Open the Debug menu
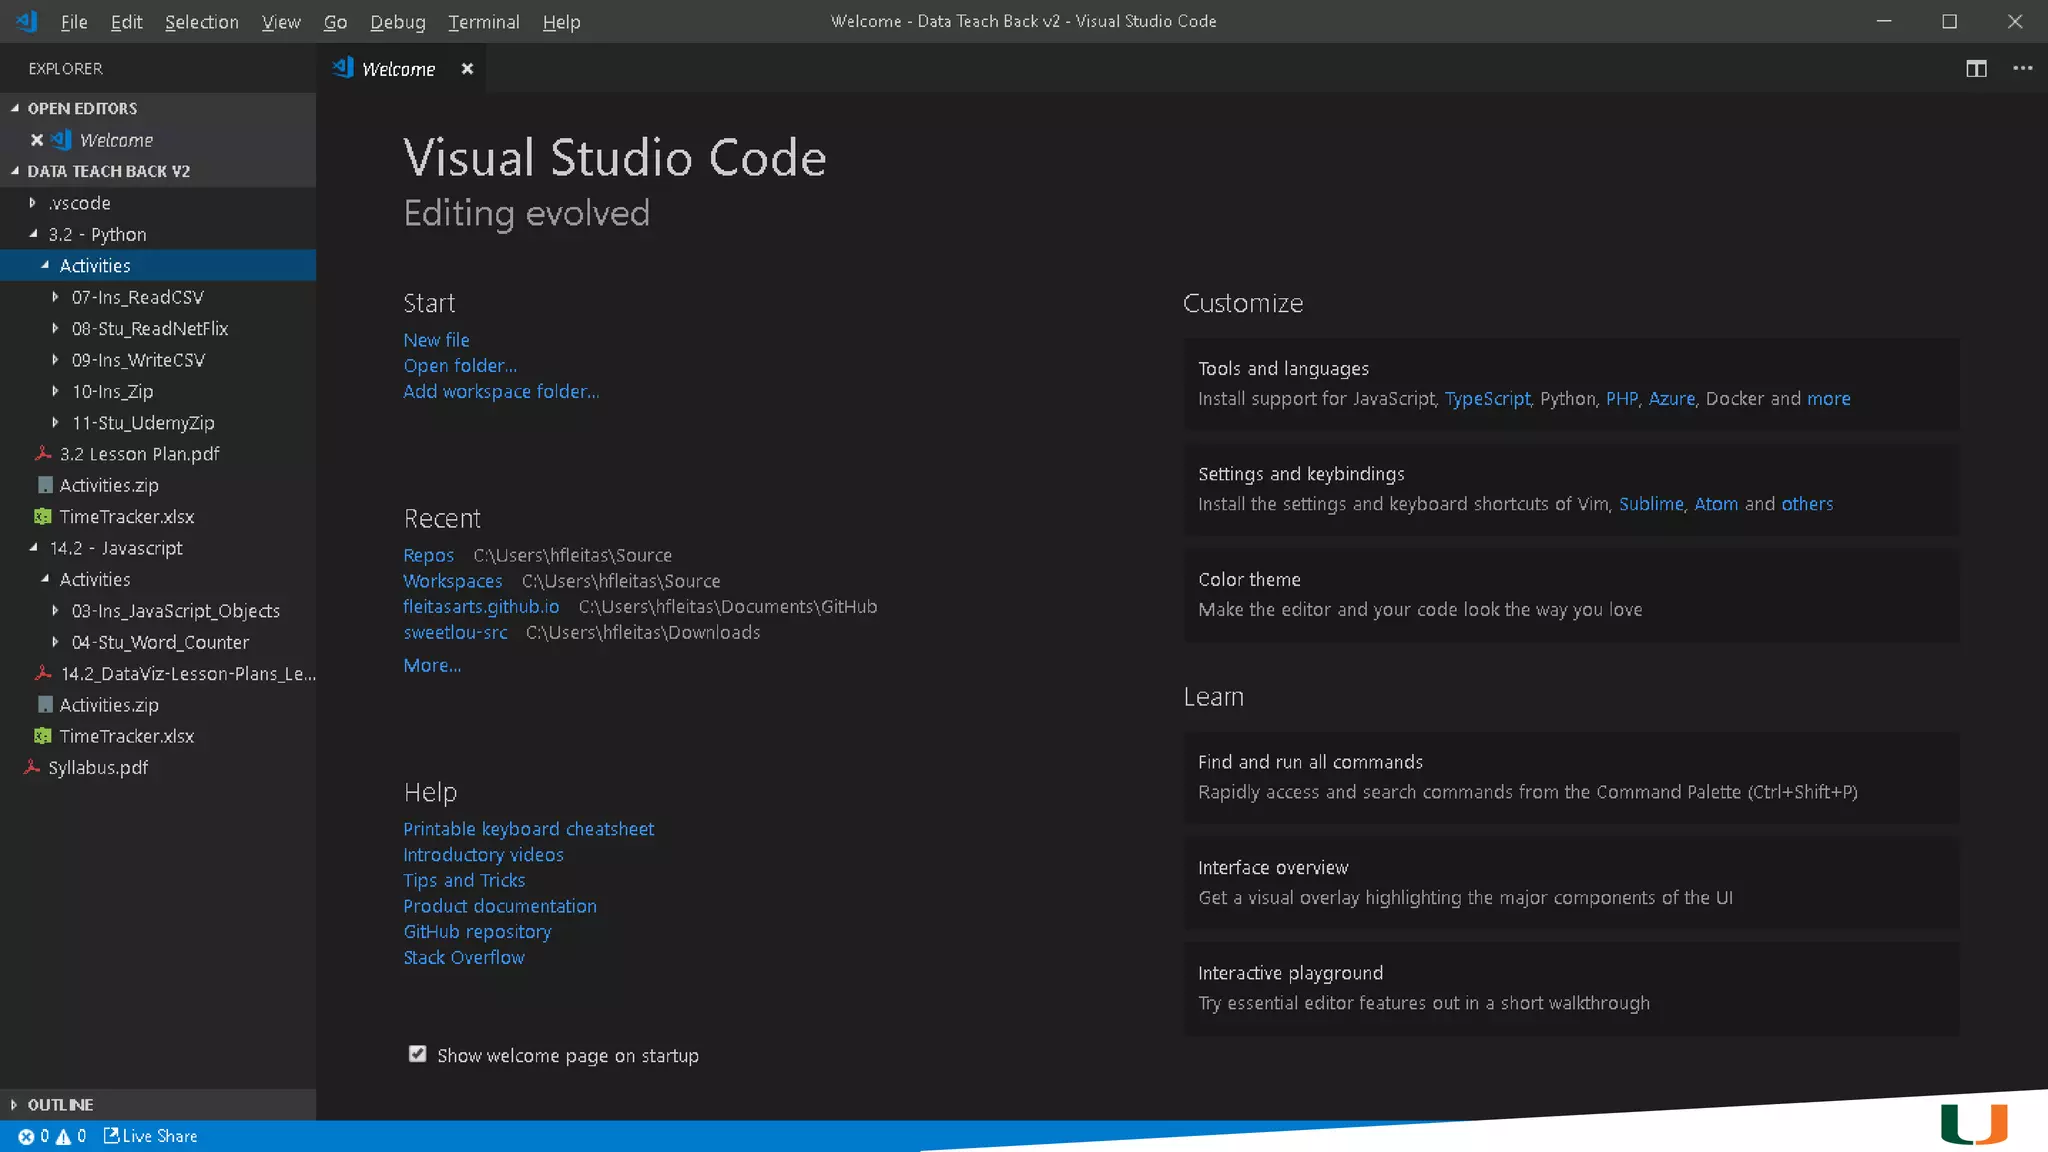 click(x=397, y=22)
